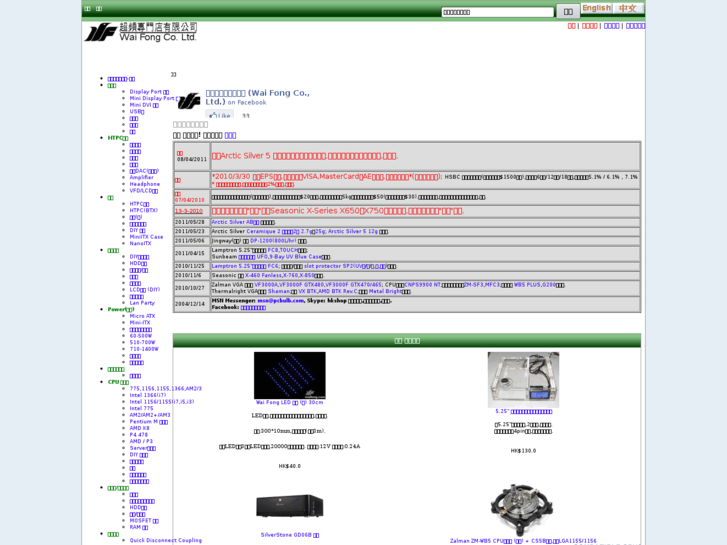This screenshot has width=727, height=545.
Task: Open 60-500W power supply link
Action: coord(140,335)
